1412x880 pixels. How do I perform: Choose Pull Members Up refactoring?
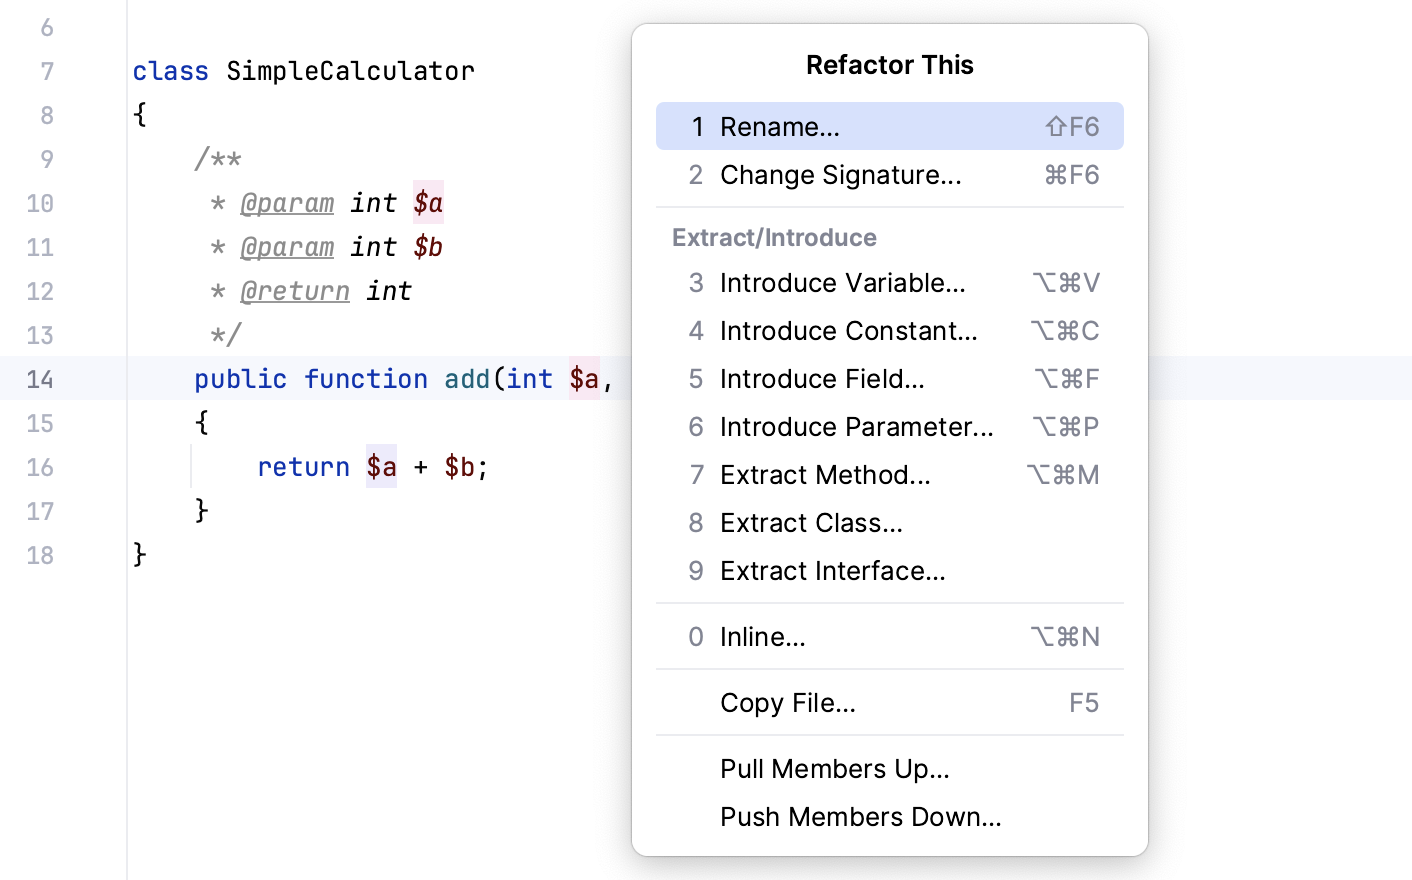[835, 769]
